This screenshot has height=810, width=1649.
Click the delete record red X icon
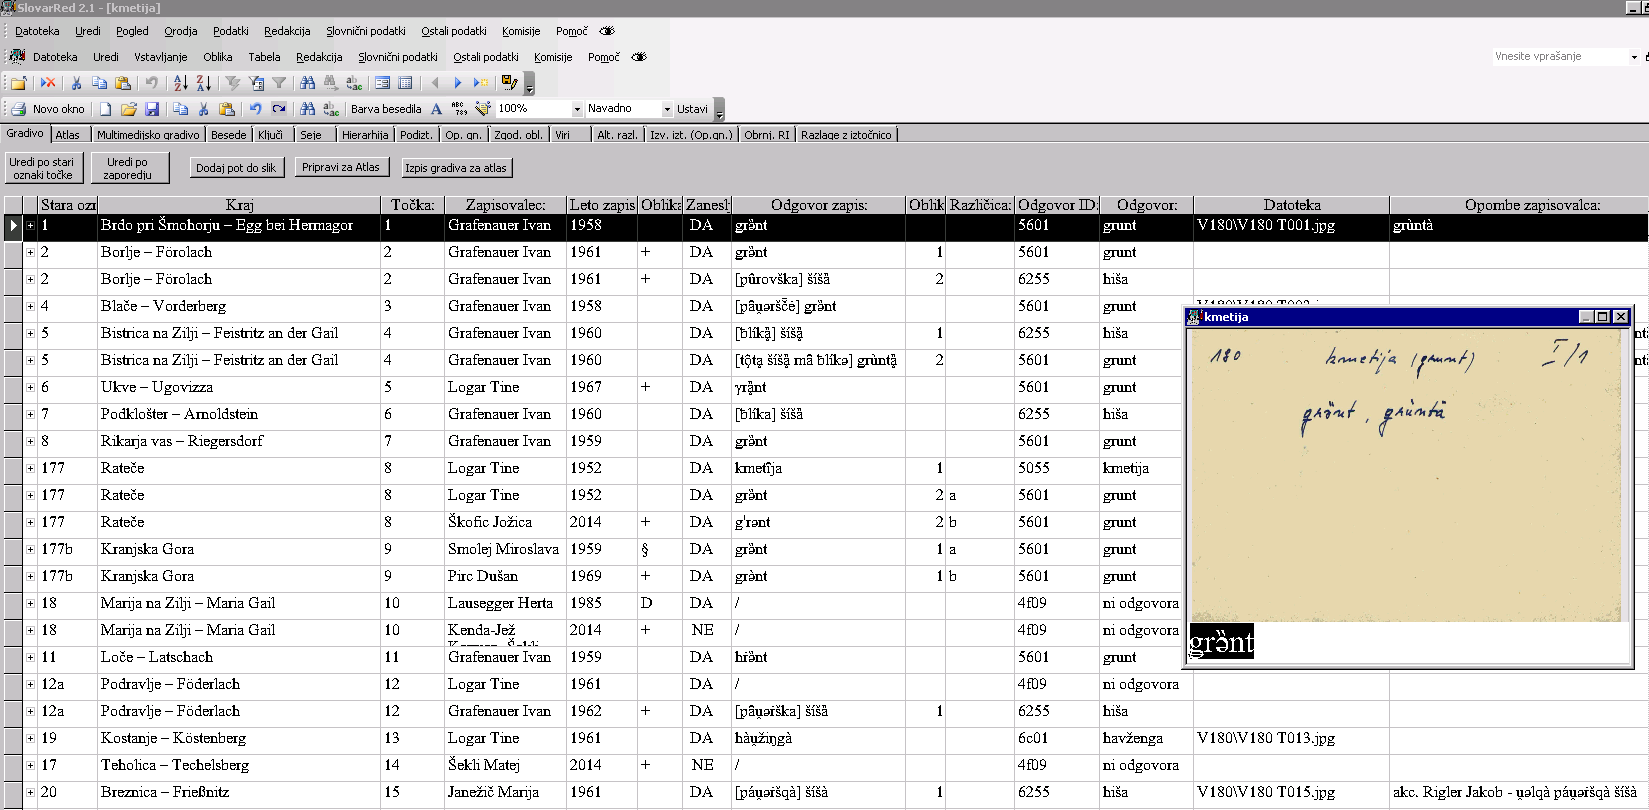click(47, 83)
